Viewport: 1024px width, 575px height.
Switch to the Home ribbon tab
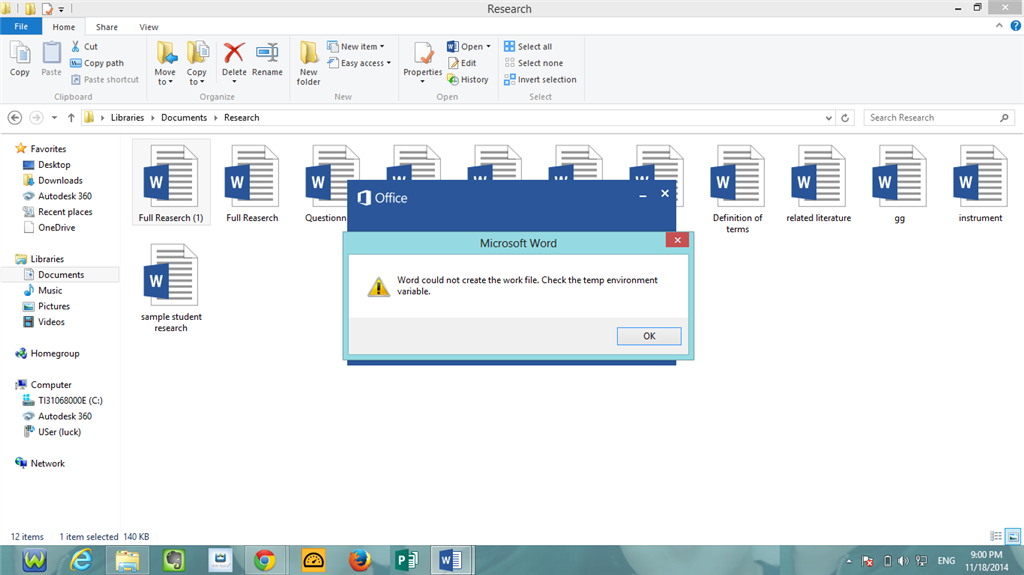point(63,27)
